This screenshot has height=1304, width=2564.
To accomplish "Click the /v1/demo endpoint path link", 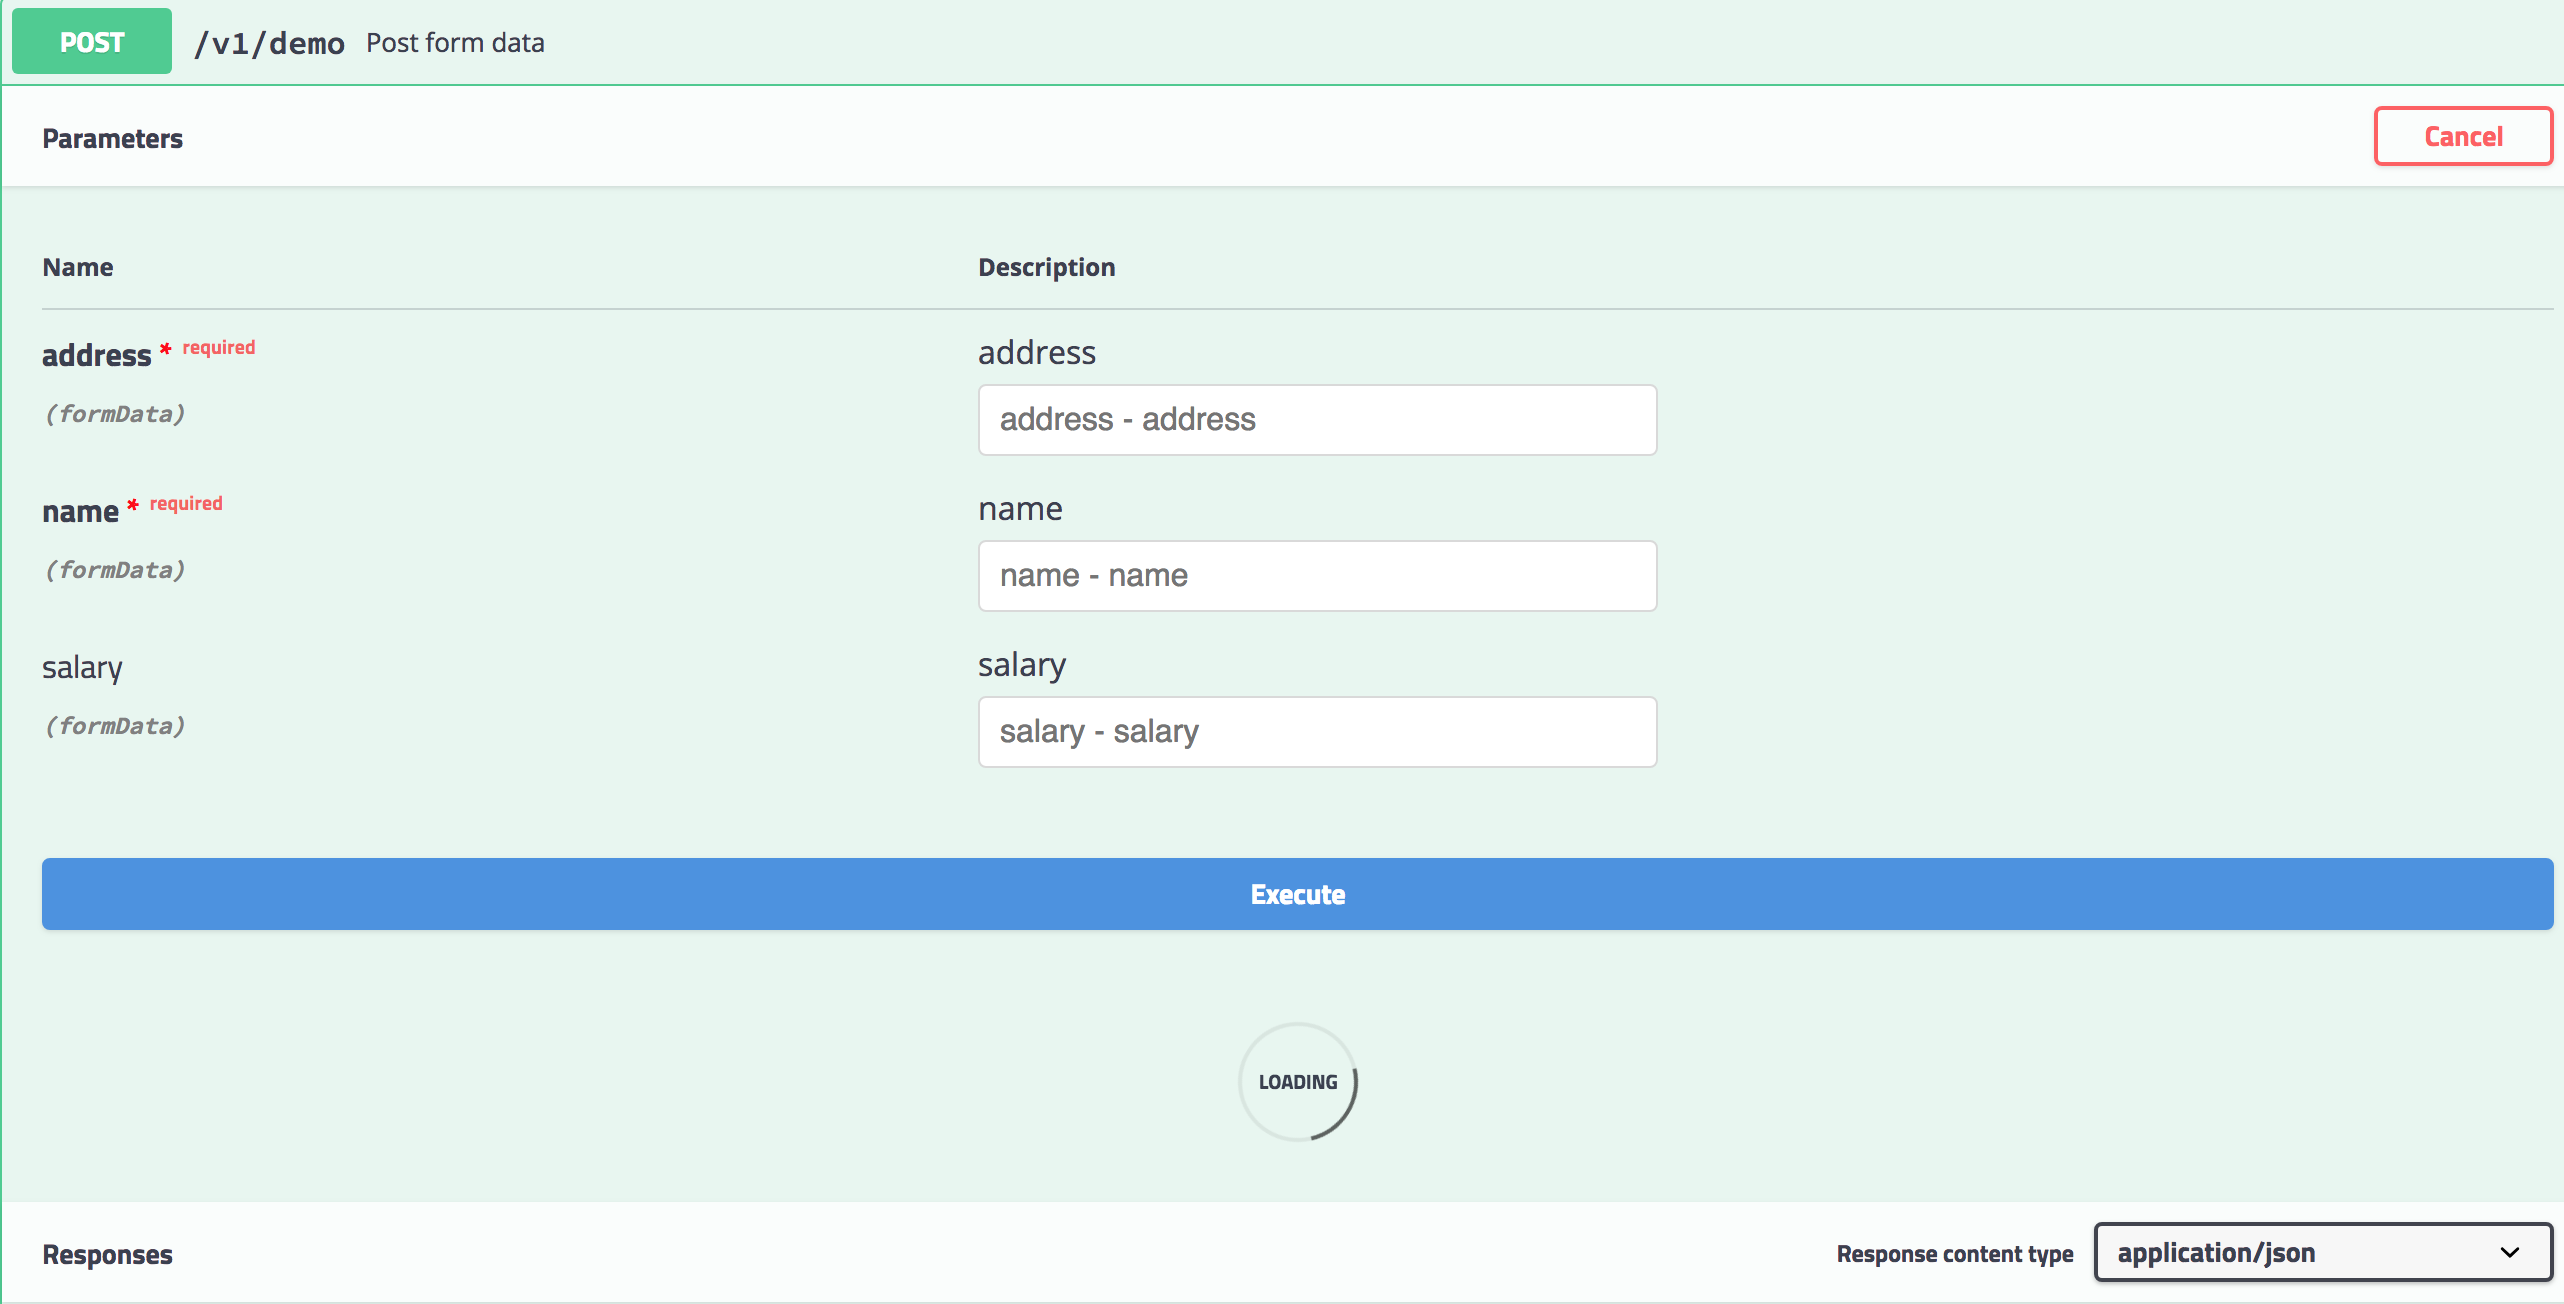I will (x=268, y=42).
